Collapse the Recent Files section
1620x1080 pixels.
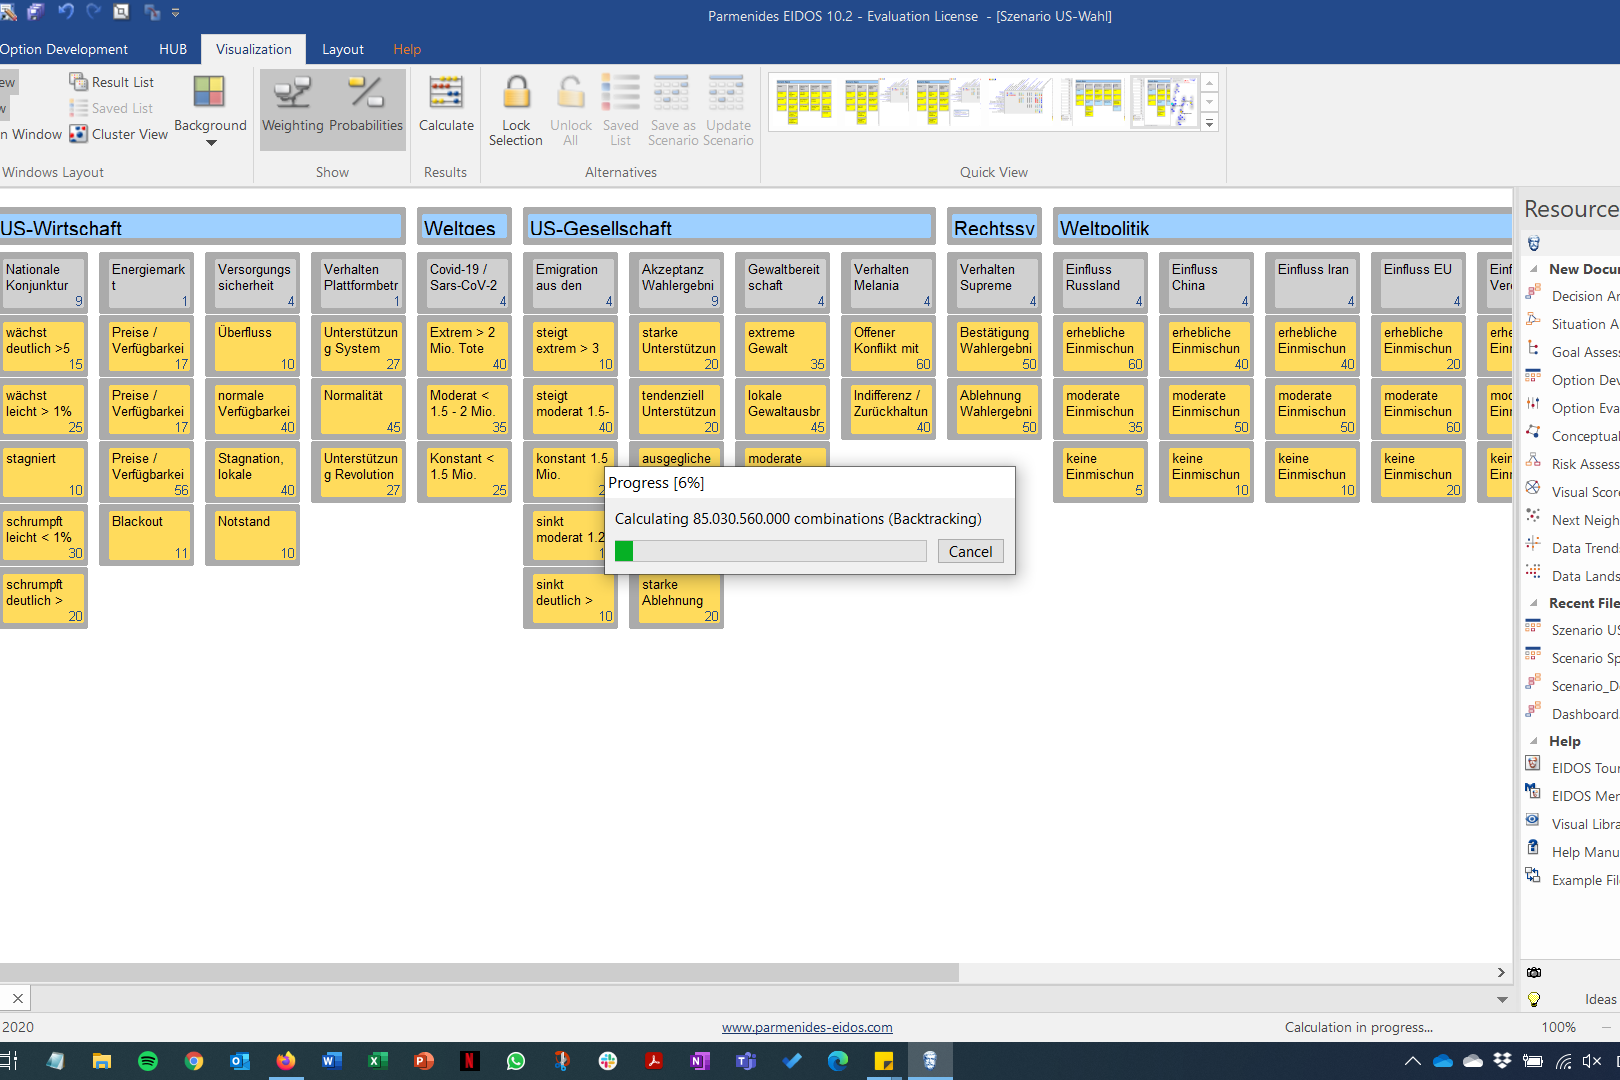[1534, 603]
